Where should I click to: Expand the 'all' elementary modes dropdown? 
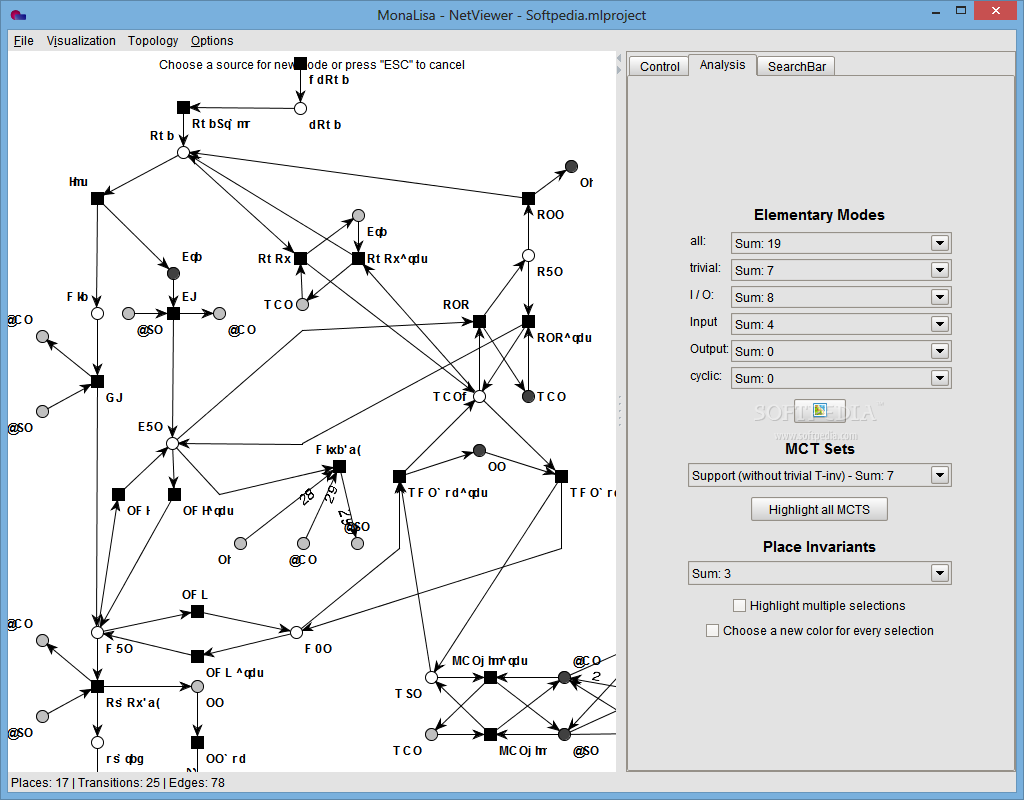[x=940, y=243]
